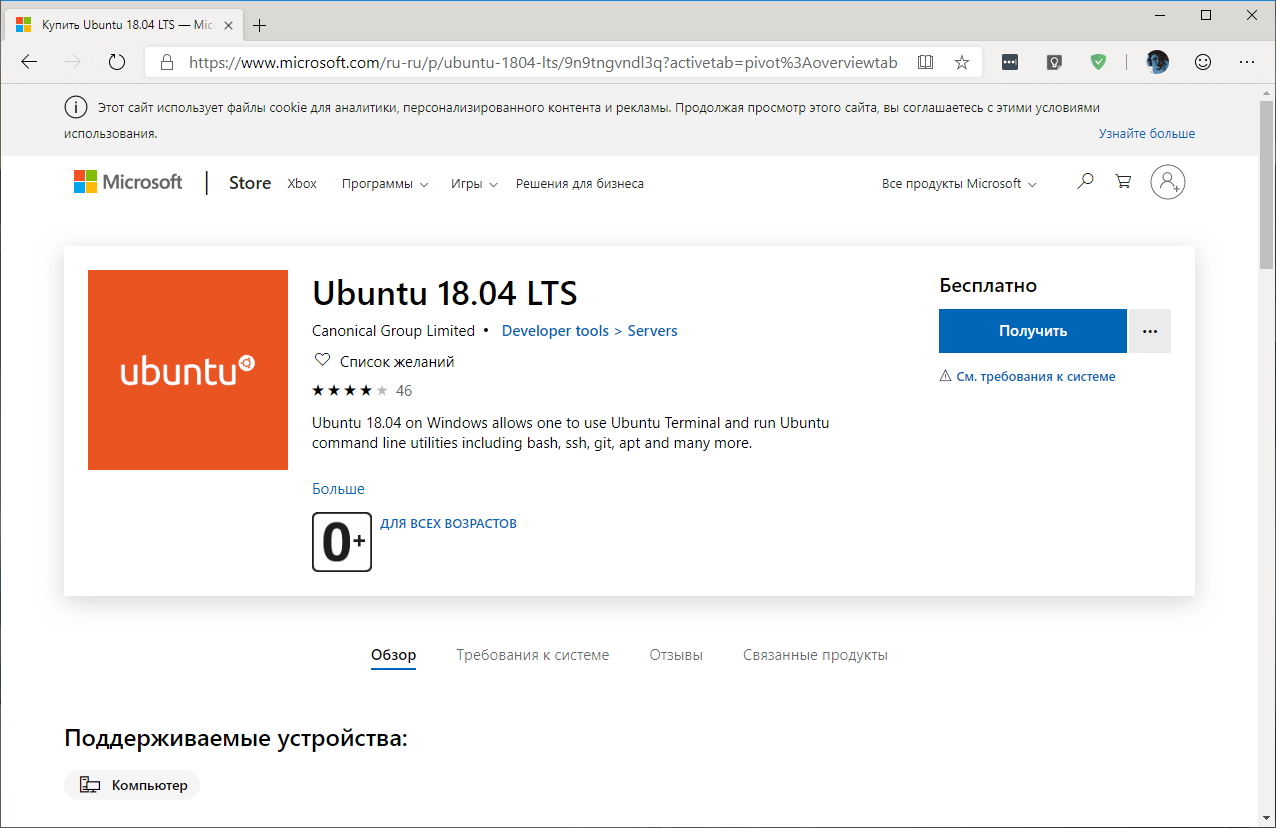Viewport: 1276px width, 828px height.
Task: View the shopping cart
Action: (x=1123, y=181)
